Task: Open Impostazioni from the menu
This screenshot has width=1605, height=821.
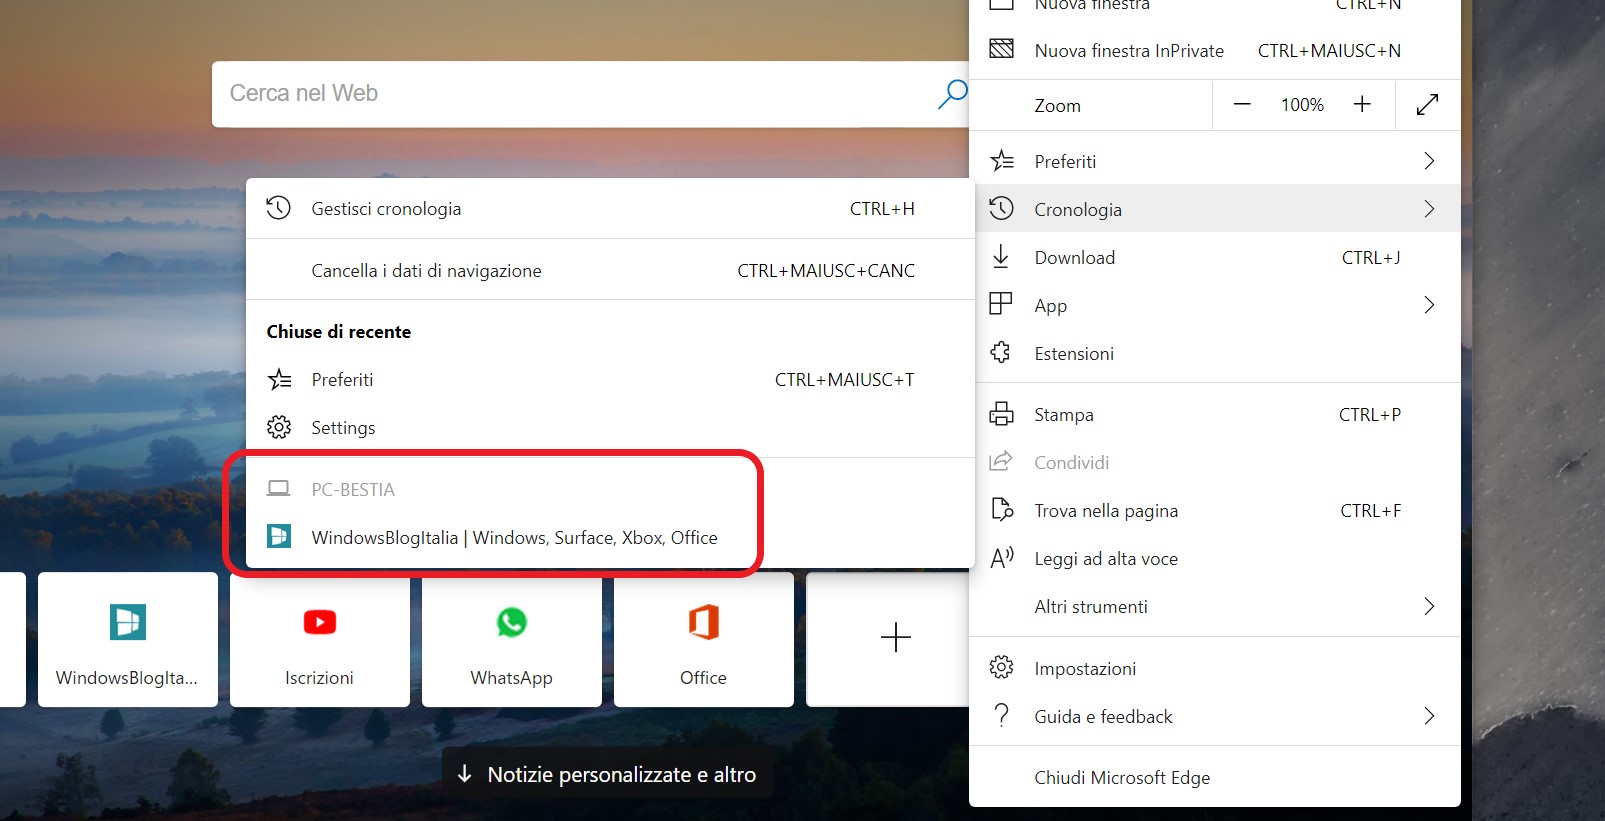Action: tap(1215, 668)
